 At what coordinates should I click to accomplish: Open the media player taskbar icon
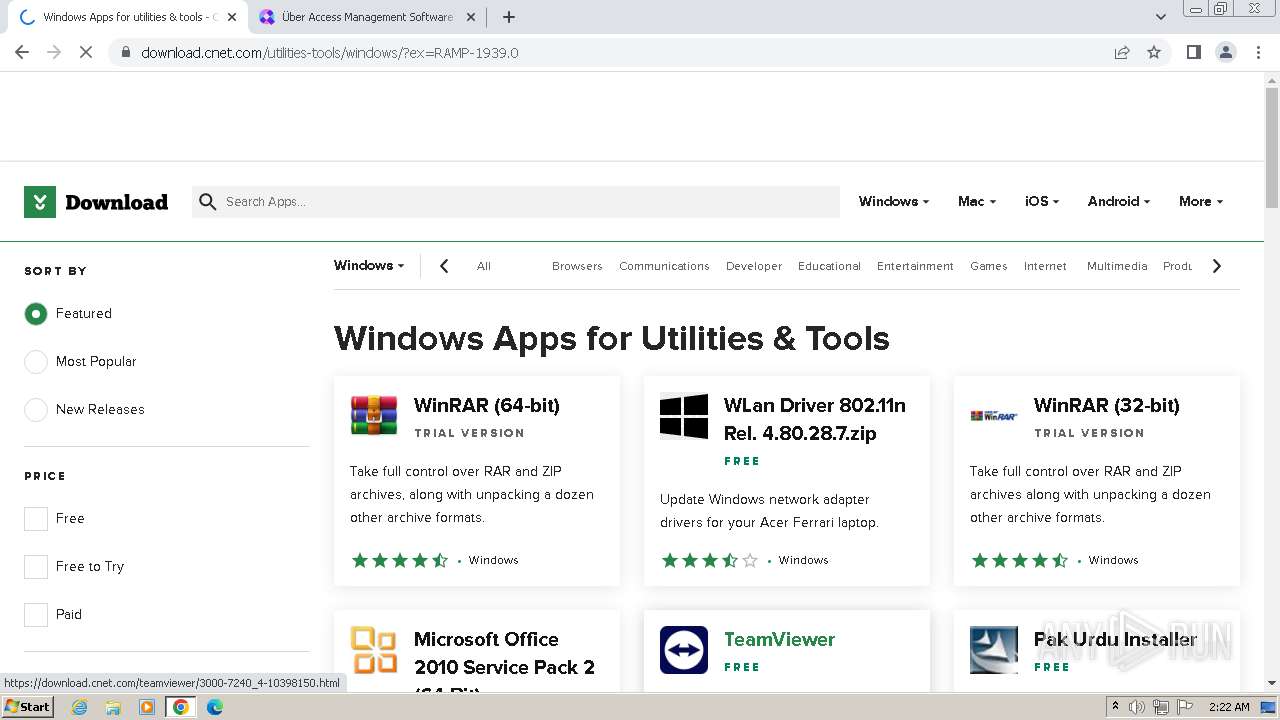[x=147, y=707]
